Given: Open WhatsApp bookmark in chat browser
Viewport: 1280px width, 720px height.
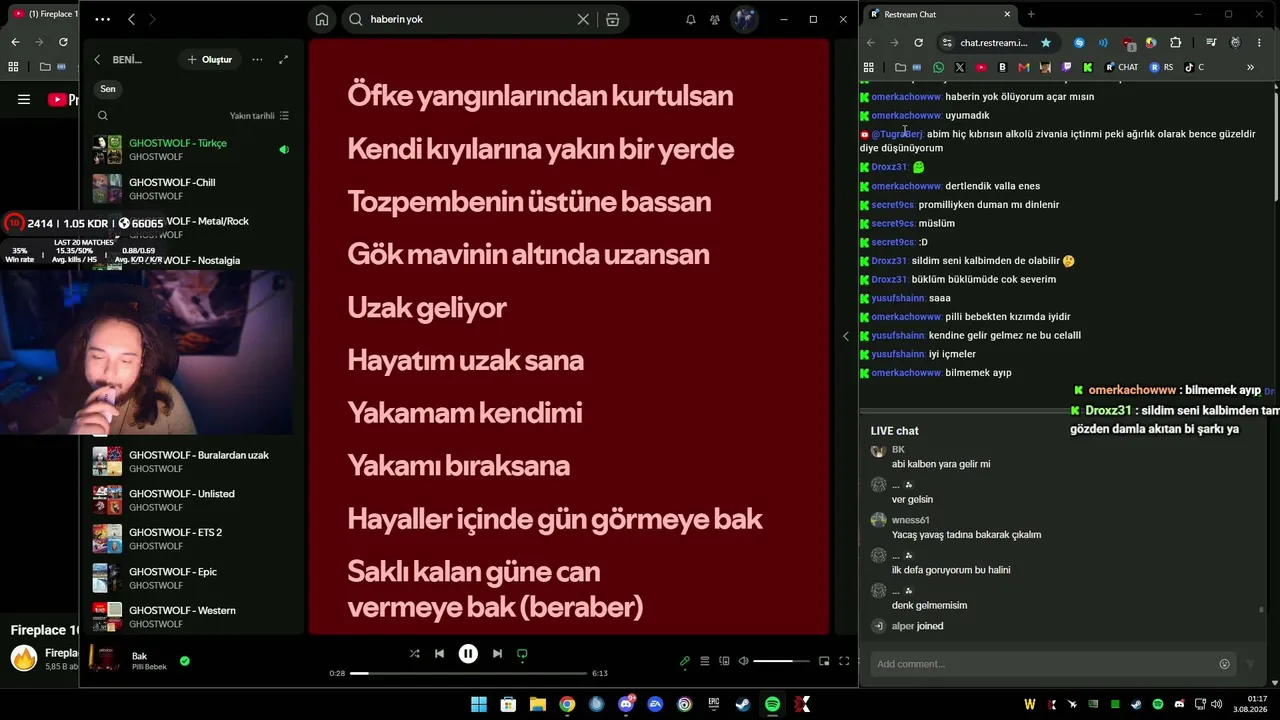Looking at the screenshot, I should click(x=938, y=68).
